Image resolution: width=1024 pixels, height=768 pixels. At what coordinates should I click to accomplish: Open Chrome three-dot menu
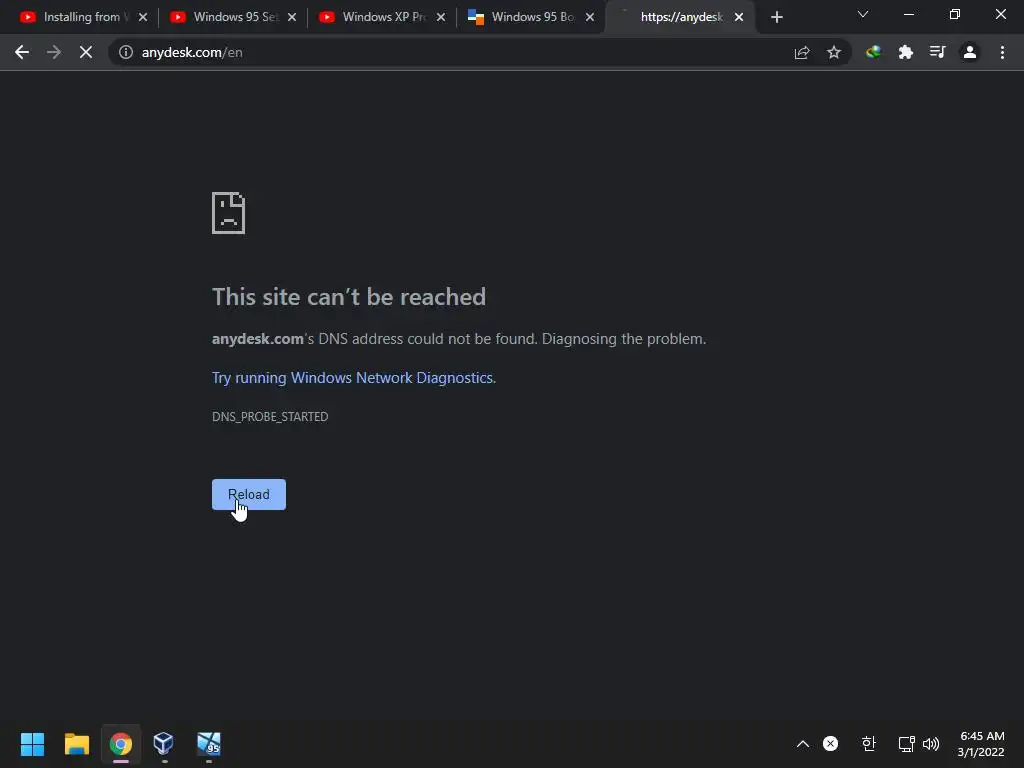(x=1002, y=52)
